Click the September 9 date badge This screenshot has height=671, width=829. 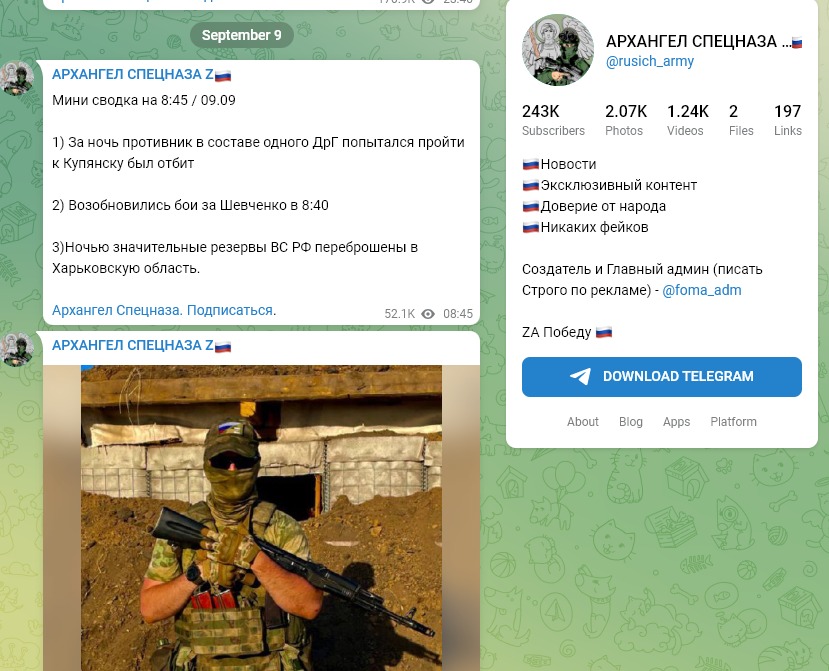[x=242, y=35]
